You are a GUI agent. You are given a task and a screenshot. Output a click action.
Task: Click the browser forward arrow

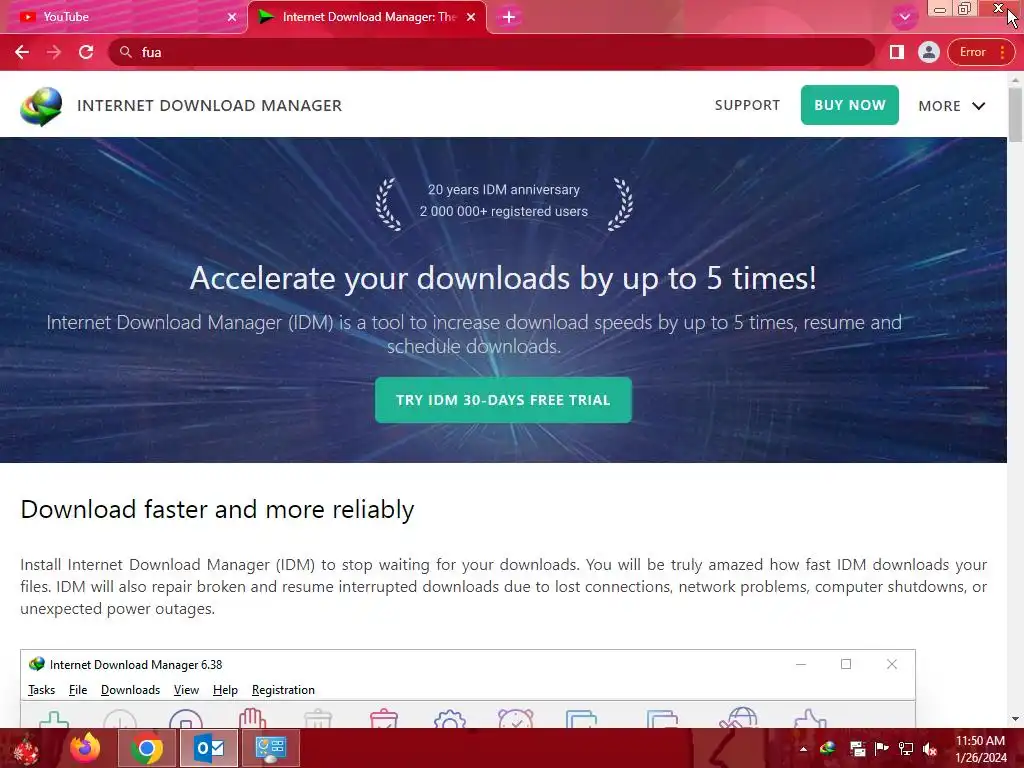click(x=54, y=52)
